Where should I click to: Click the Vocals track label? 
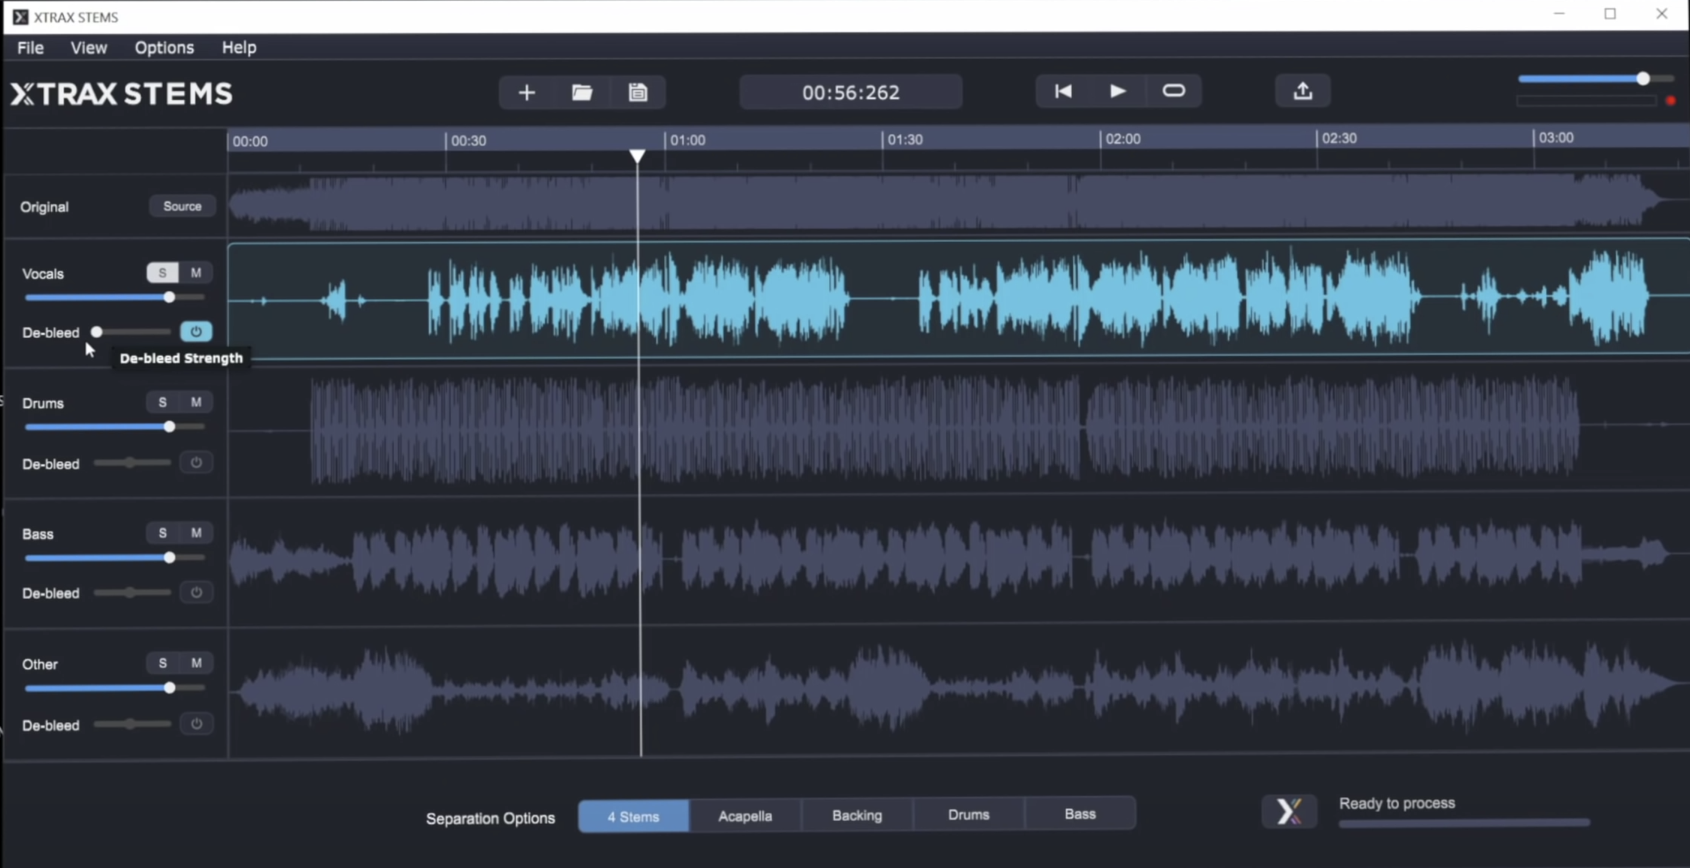click(43, 273)
